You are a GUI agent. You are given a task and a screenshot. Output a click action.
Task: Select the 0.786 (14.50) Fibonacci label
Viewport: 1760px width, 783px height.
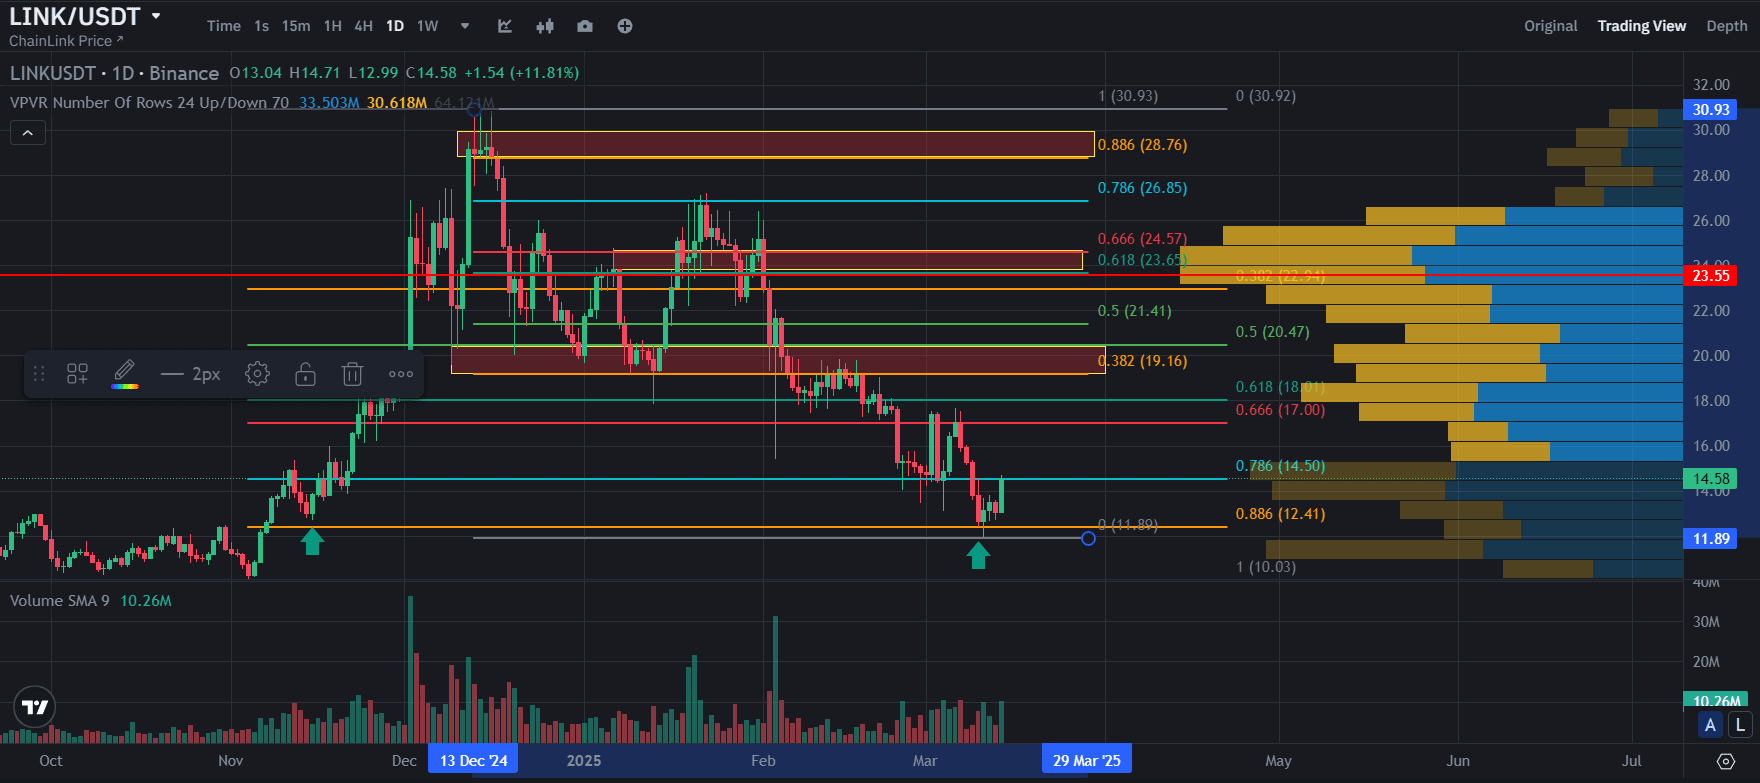click(1280, 466)
